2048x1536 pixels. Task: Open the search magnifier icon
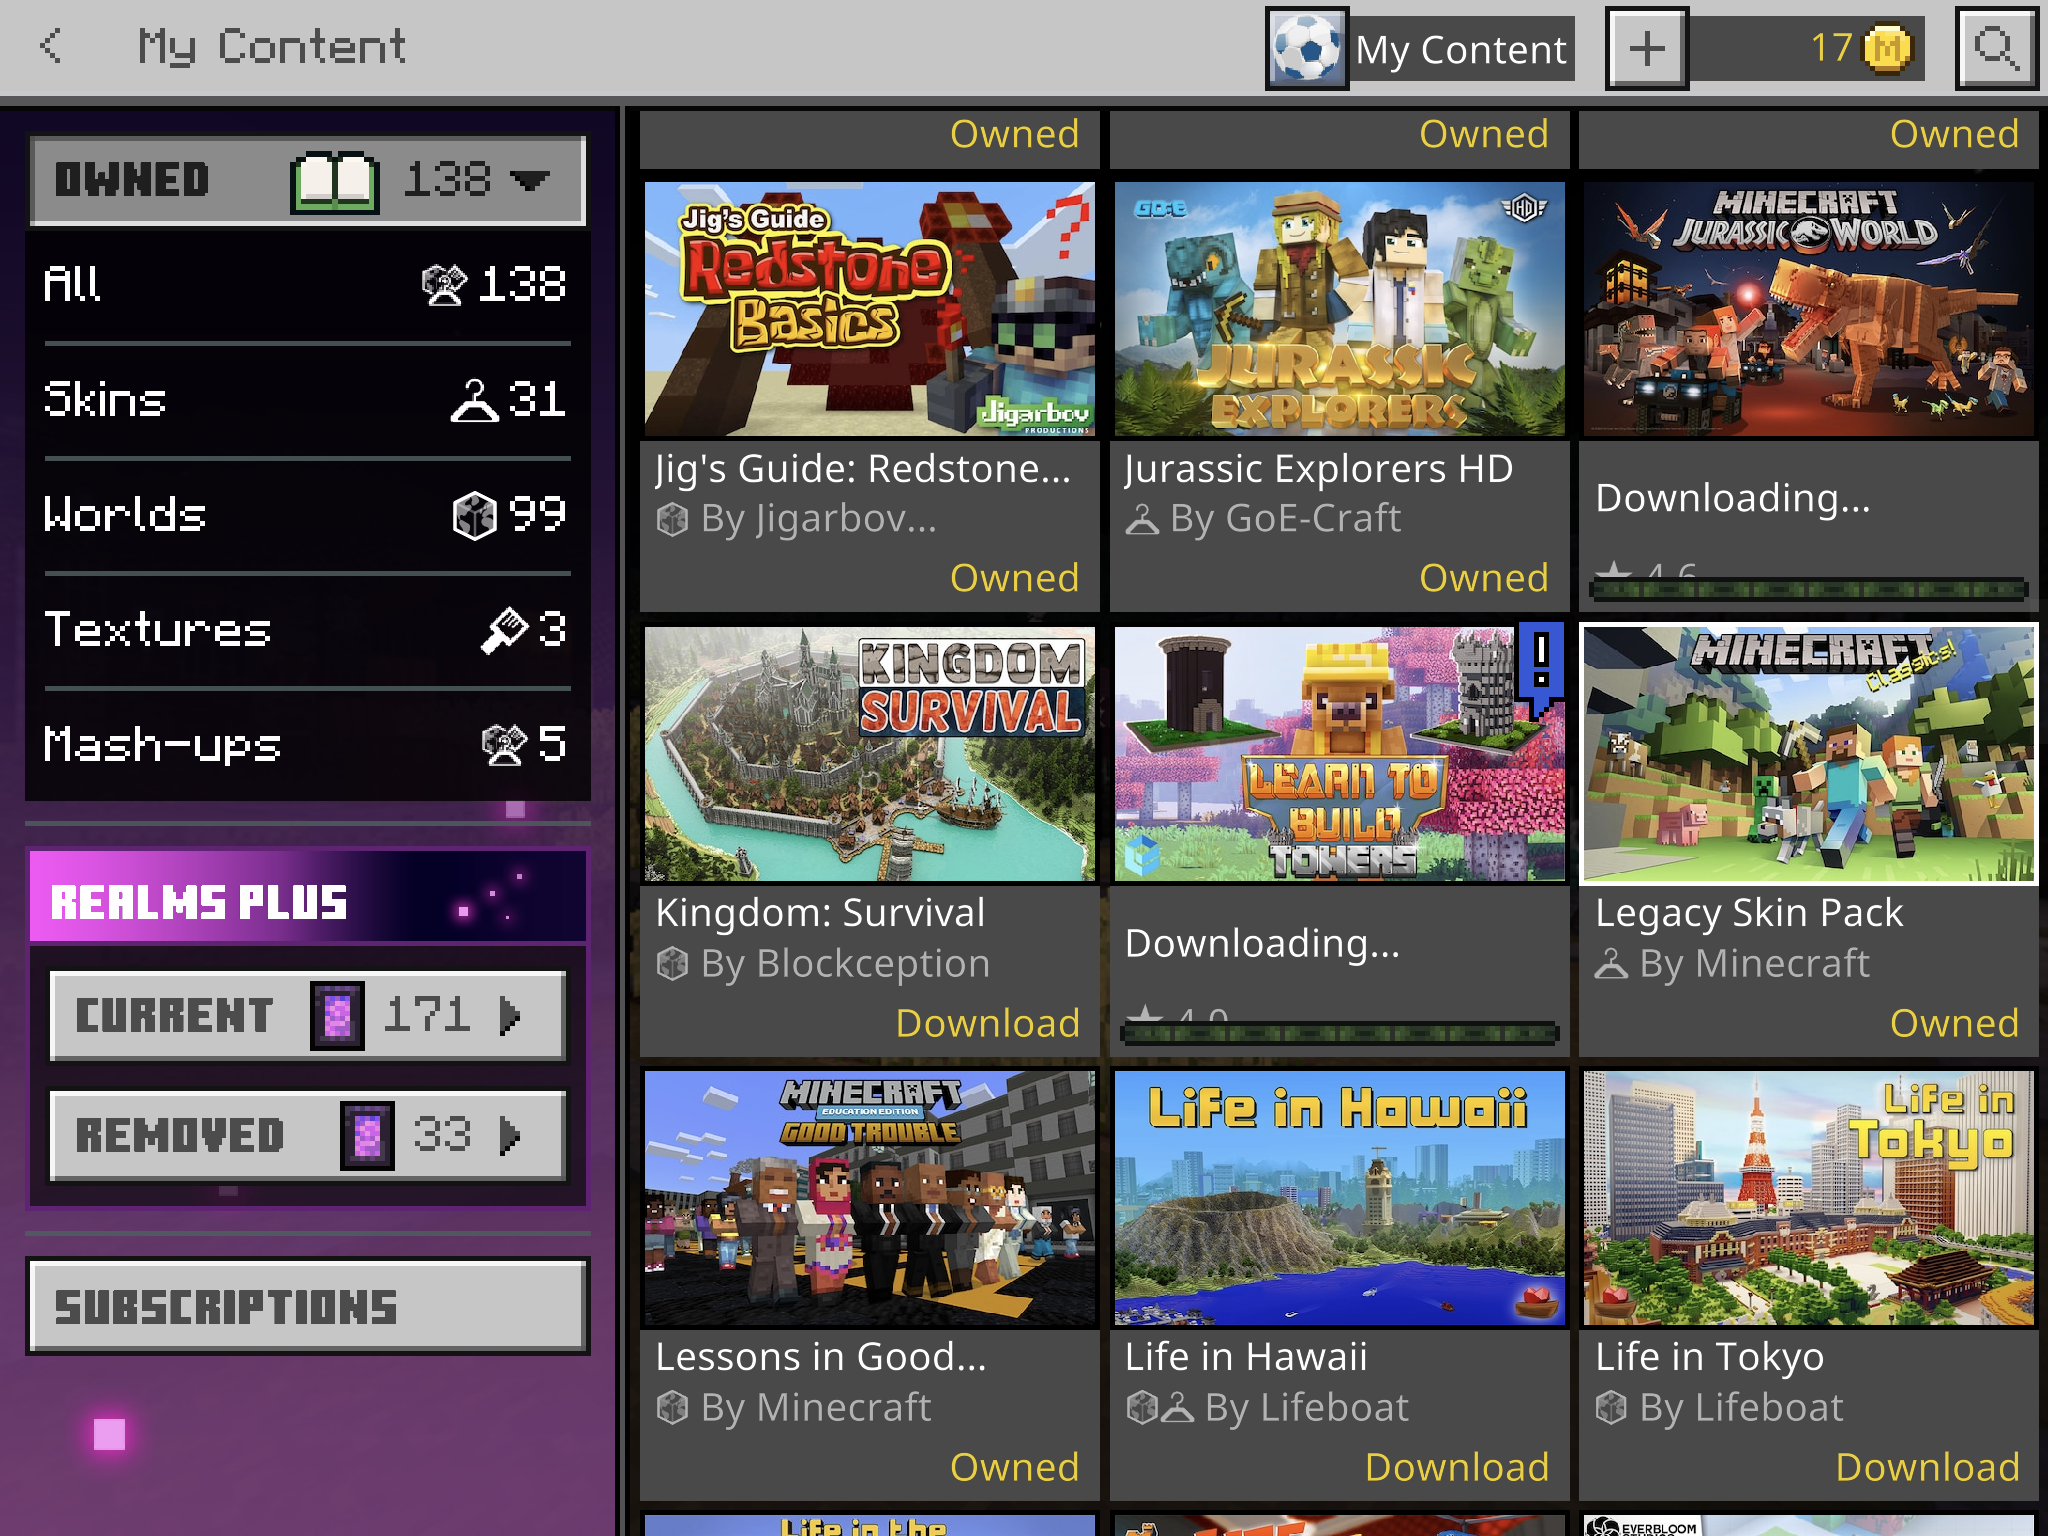tap(1996, 48)
